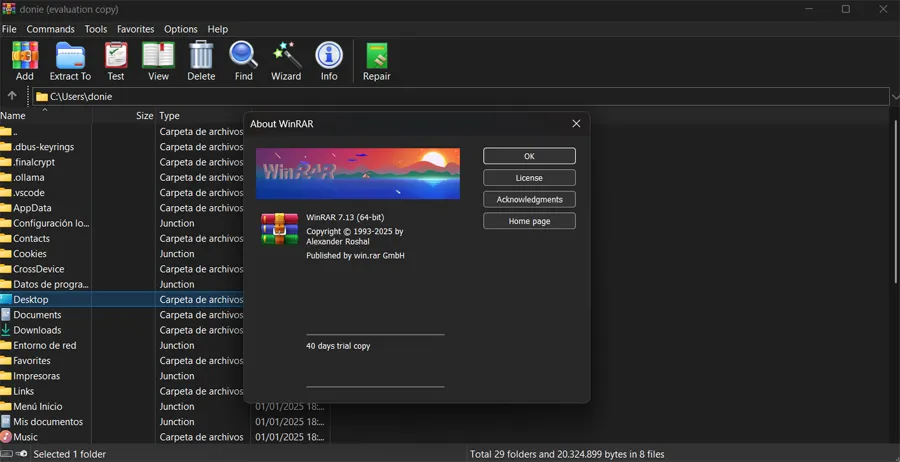Select the Favorites folder row

point(123,360)
